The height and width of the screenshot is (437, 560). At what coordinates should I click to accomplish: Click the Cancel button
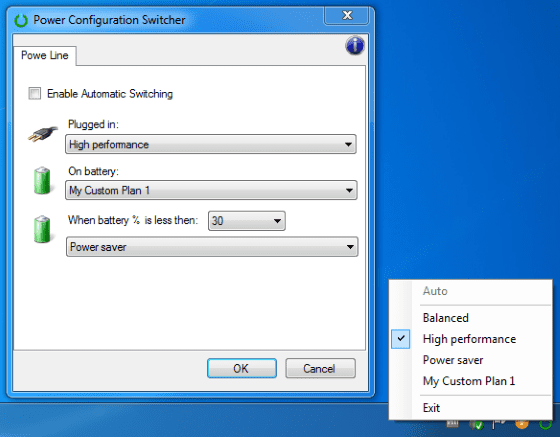(x=320, y=368)
